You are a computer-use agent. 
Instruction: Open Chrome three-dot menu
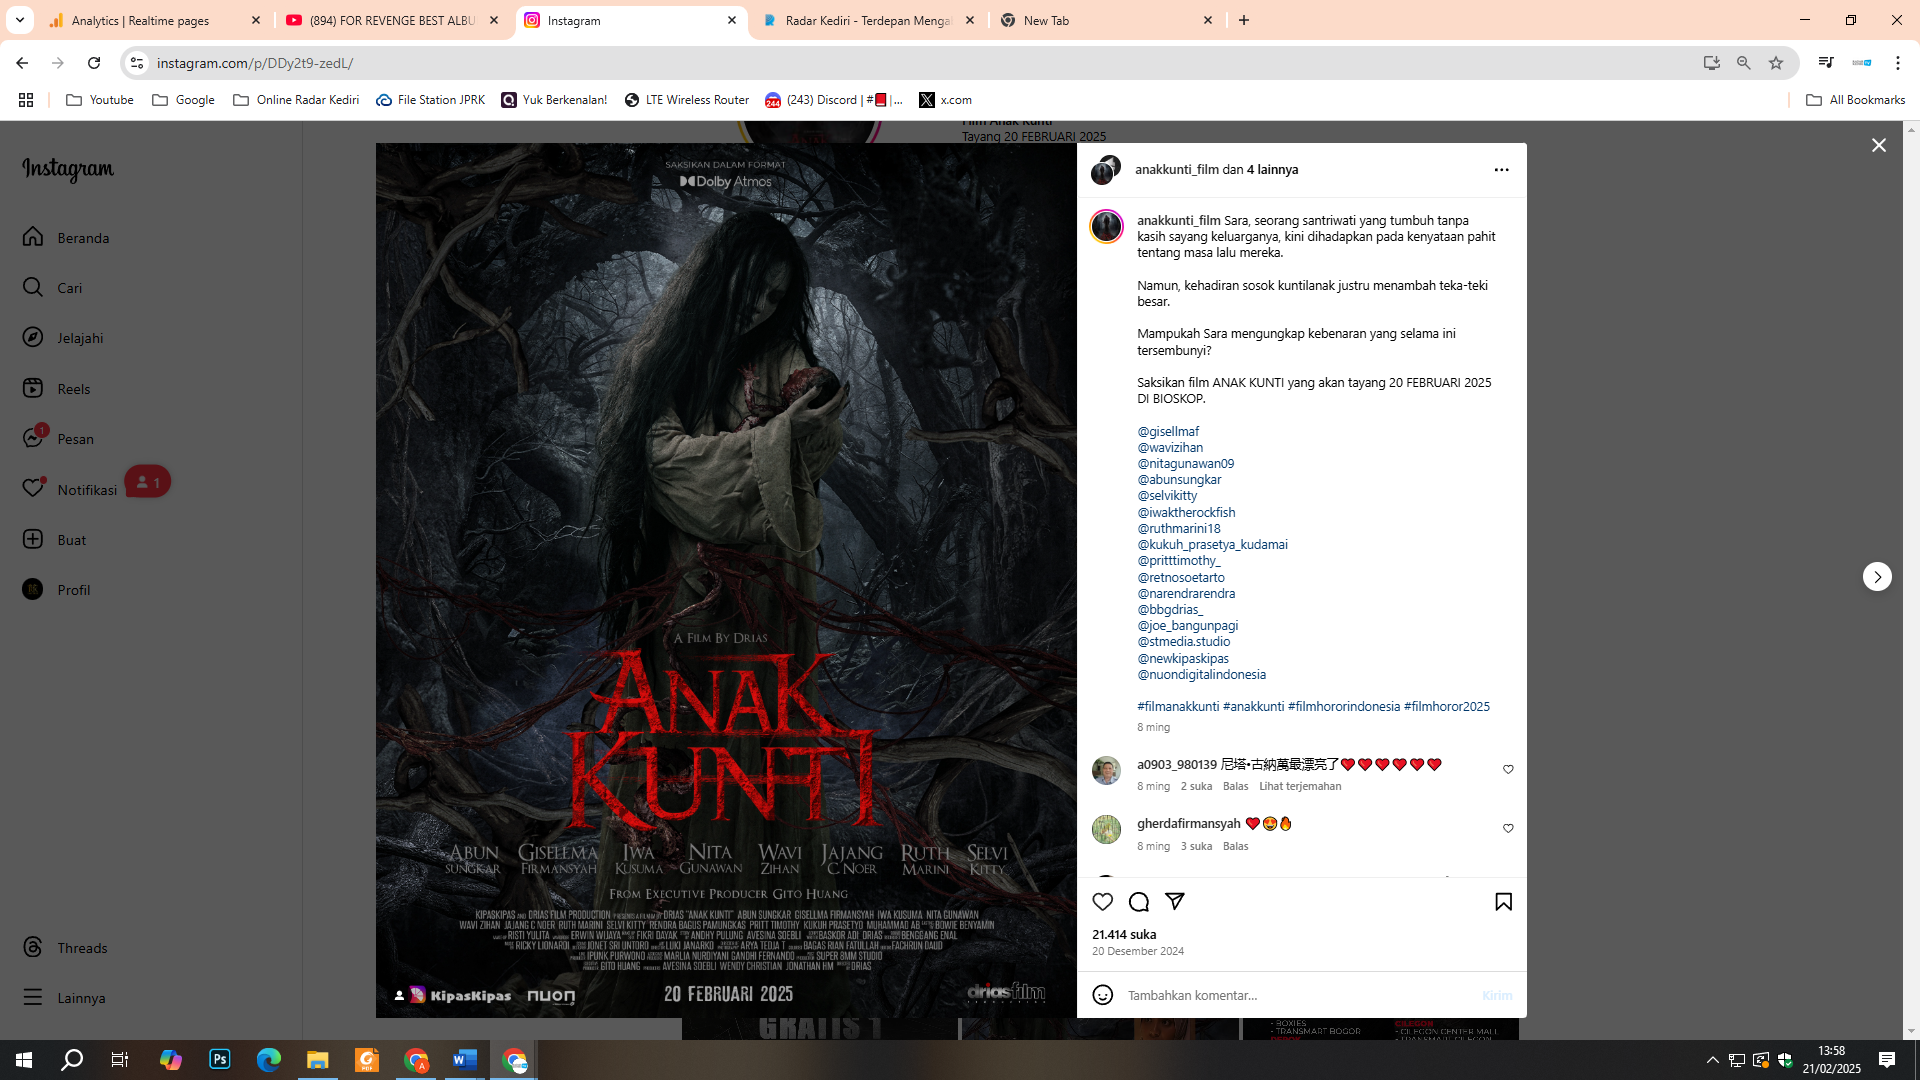pos(1898,63)
